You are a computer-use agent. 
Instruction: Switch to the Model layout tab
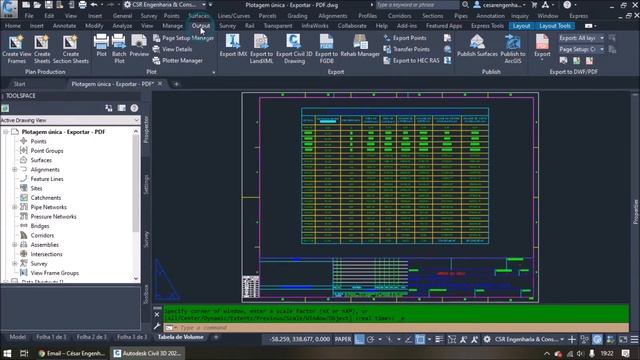tap(17, 337)
